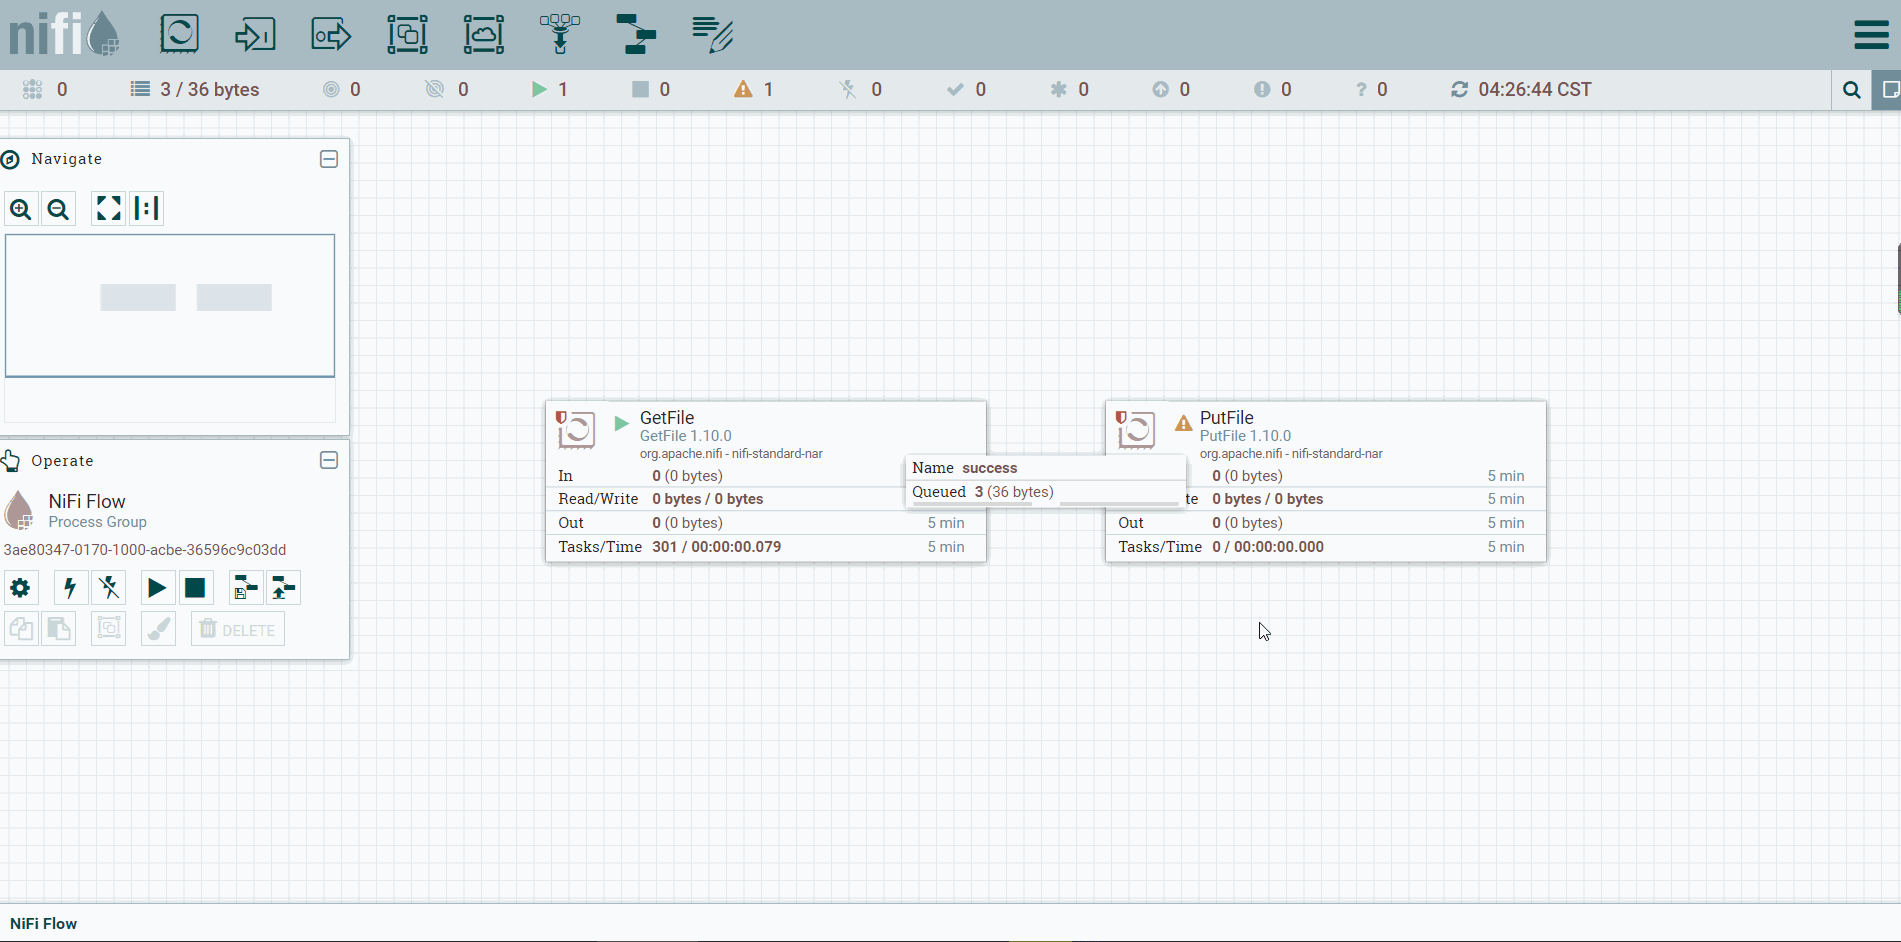Enable components with lightning bolt button
Image resolution: width=1901 pixels, height=942 pixels.
(x=70, y=588)
